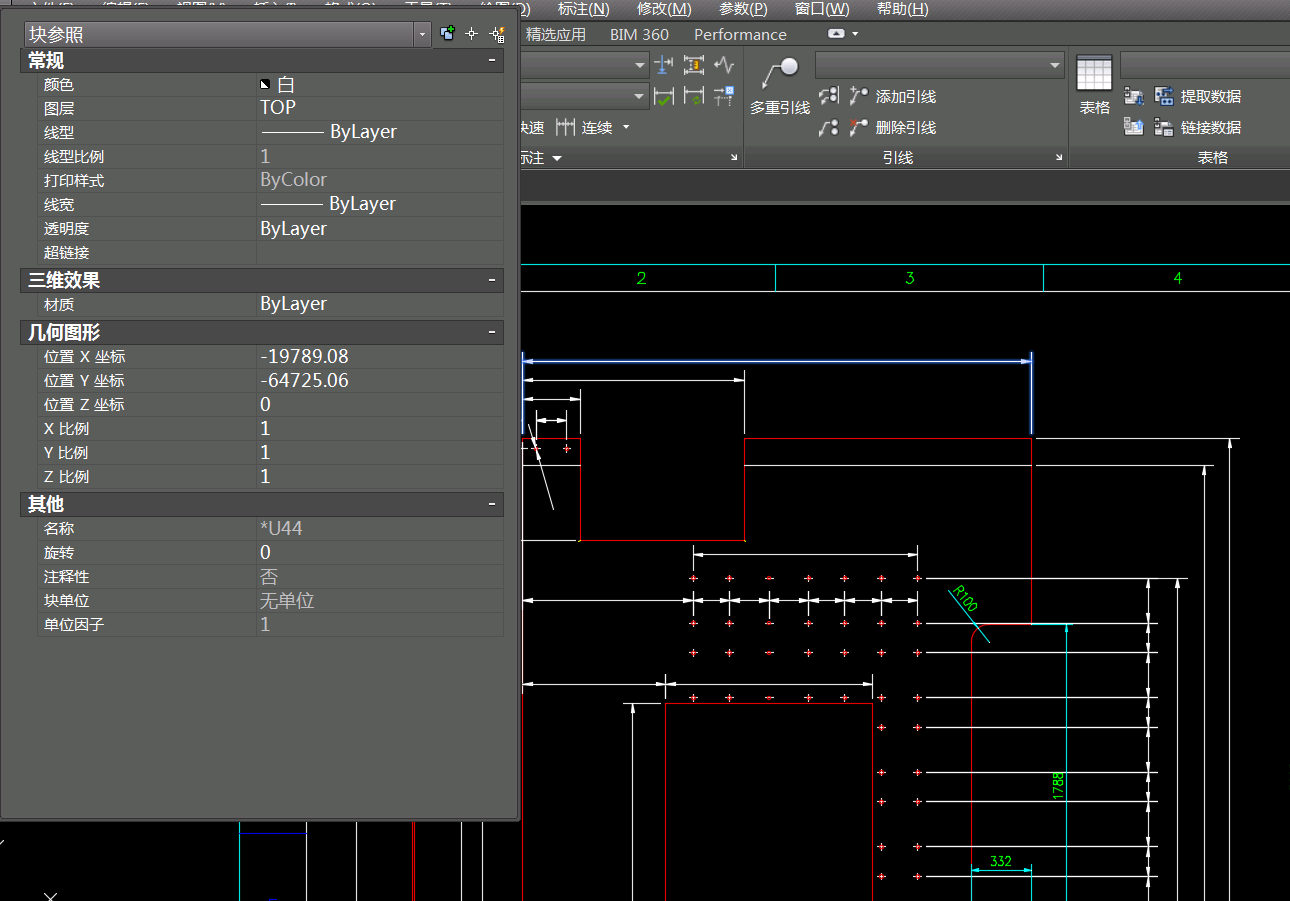Image resolution: width=1290 pixels, height=901 pixels.
Task: Select the green 1788 dimension text
Action: pyautogui.click(x=1058, y=785)
